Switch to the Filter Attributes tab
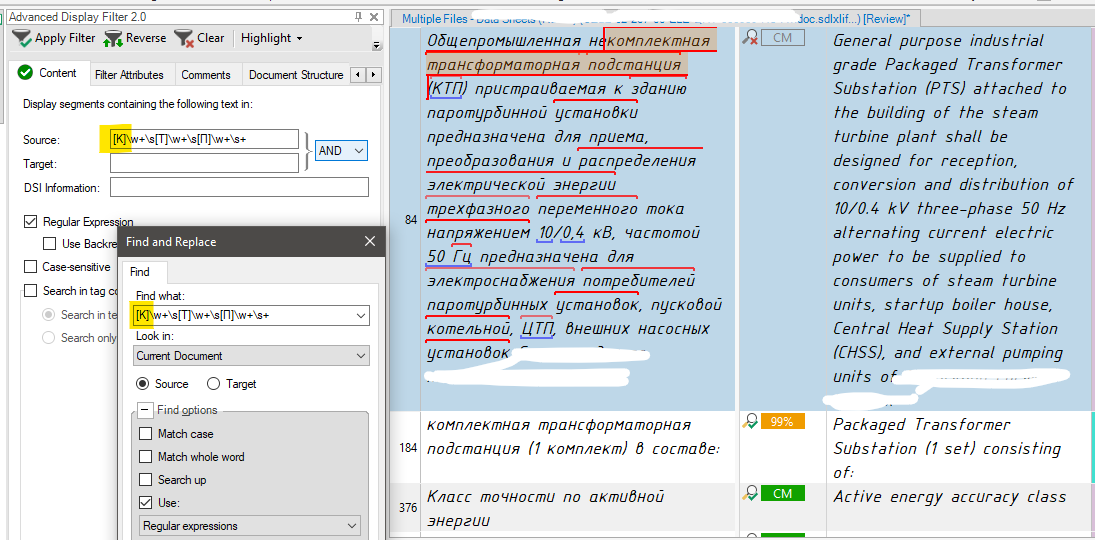The width and height of the screenshot is (1095, 540). [x=129, y=75]
